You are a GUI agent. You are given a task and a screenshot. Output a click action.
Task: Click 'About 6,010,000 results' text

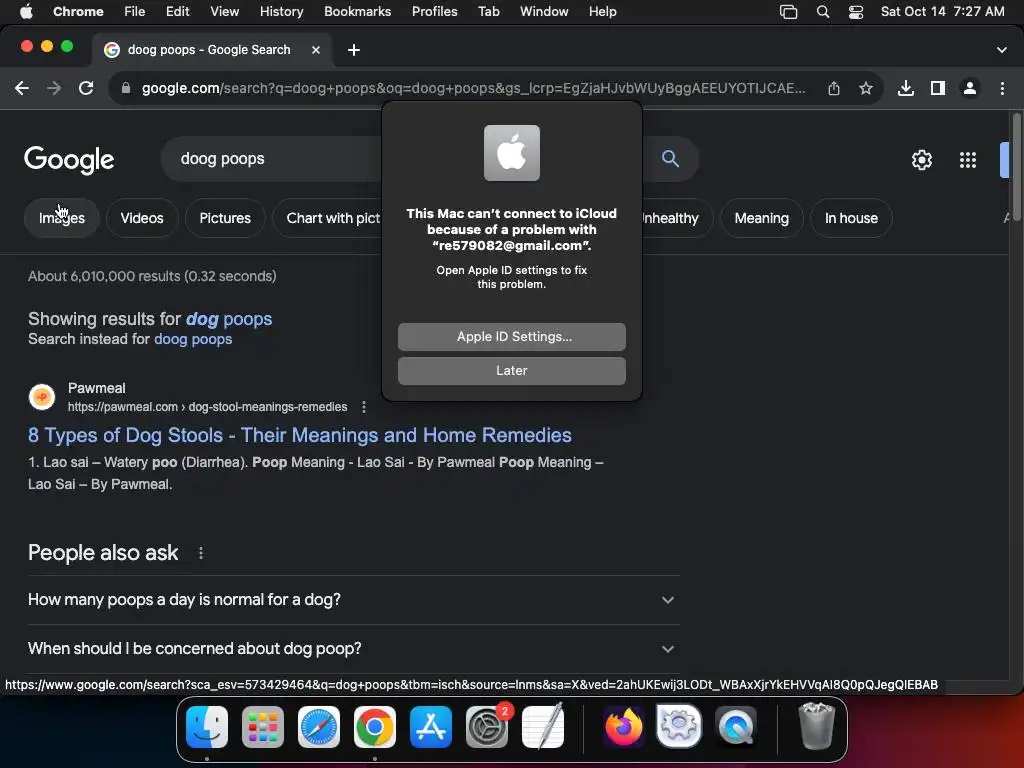[152, 276]
